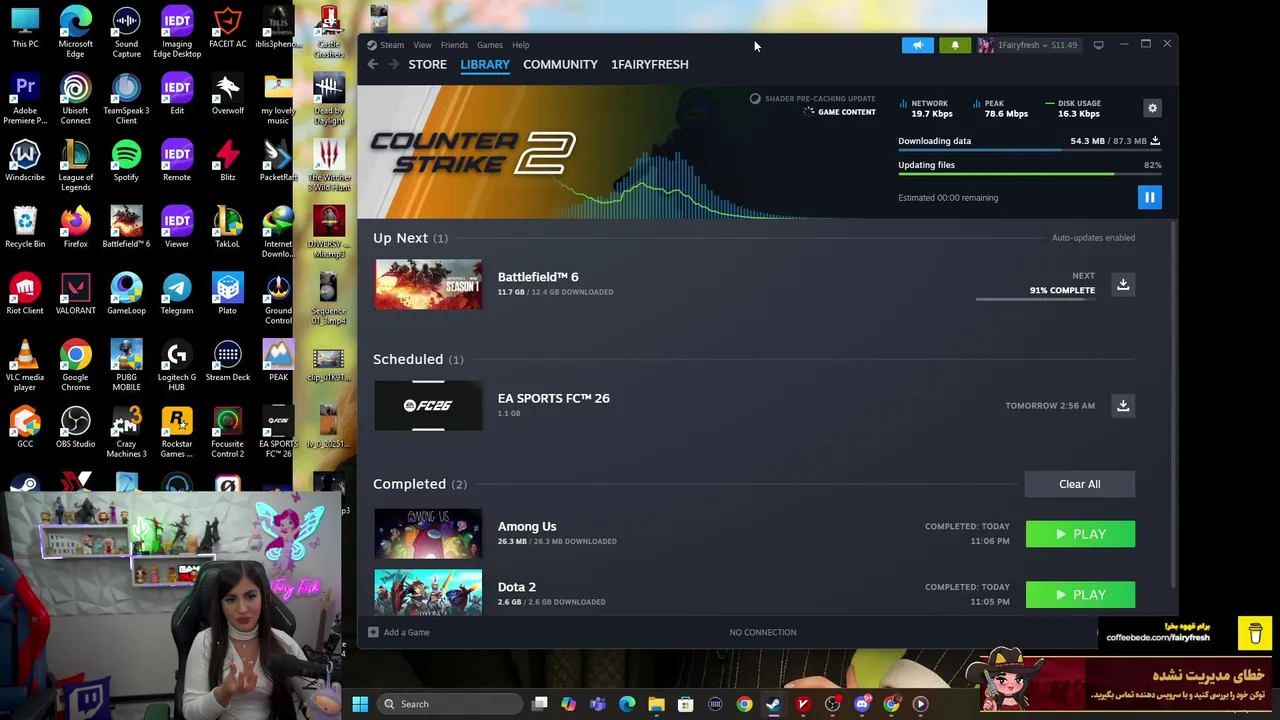Open the Friends menu
The width and height of the screenshot is (1280, 720).
(x=454, y=45)
